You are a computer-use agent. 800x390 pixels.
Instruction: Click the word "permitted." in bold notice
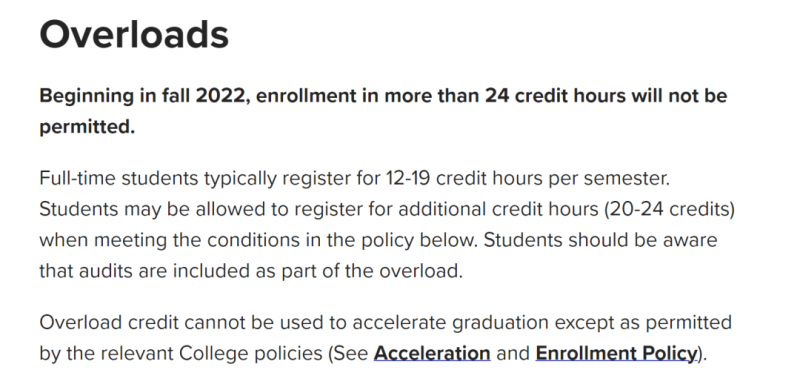[x=87, y=127]
